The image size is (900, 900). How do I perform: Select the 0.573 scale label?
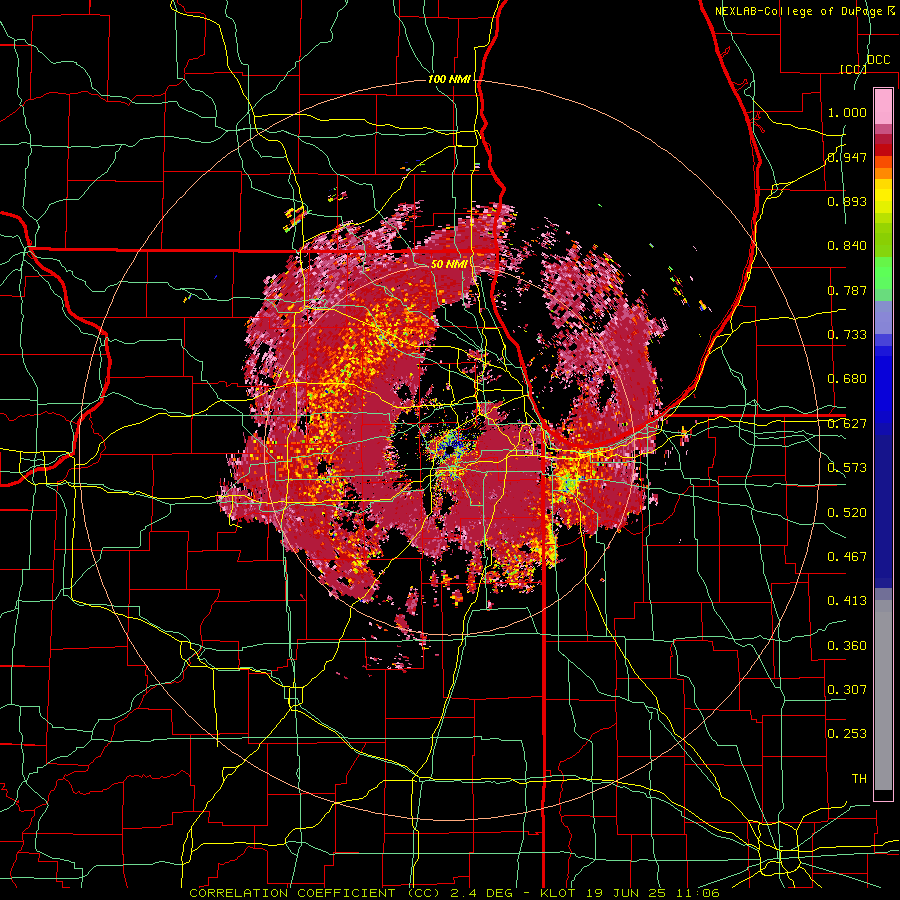(847, 468)
